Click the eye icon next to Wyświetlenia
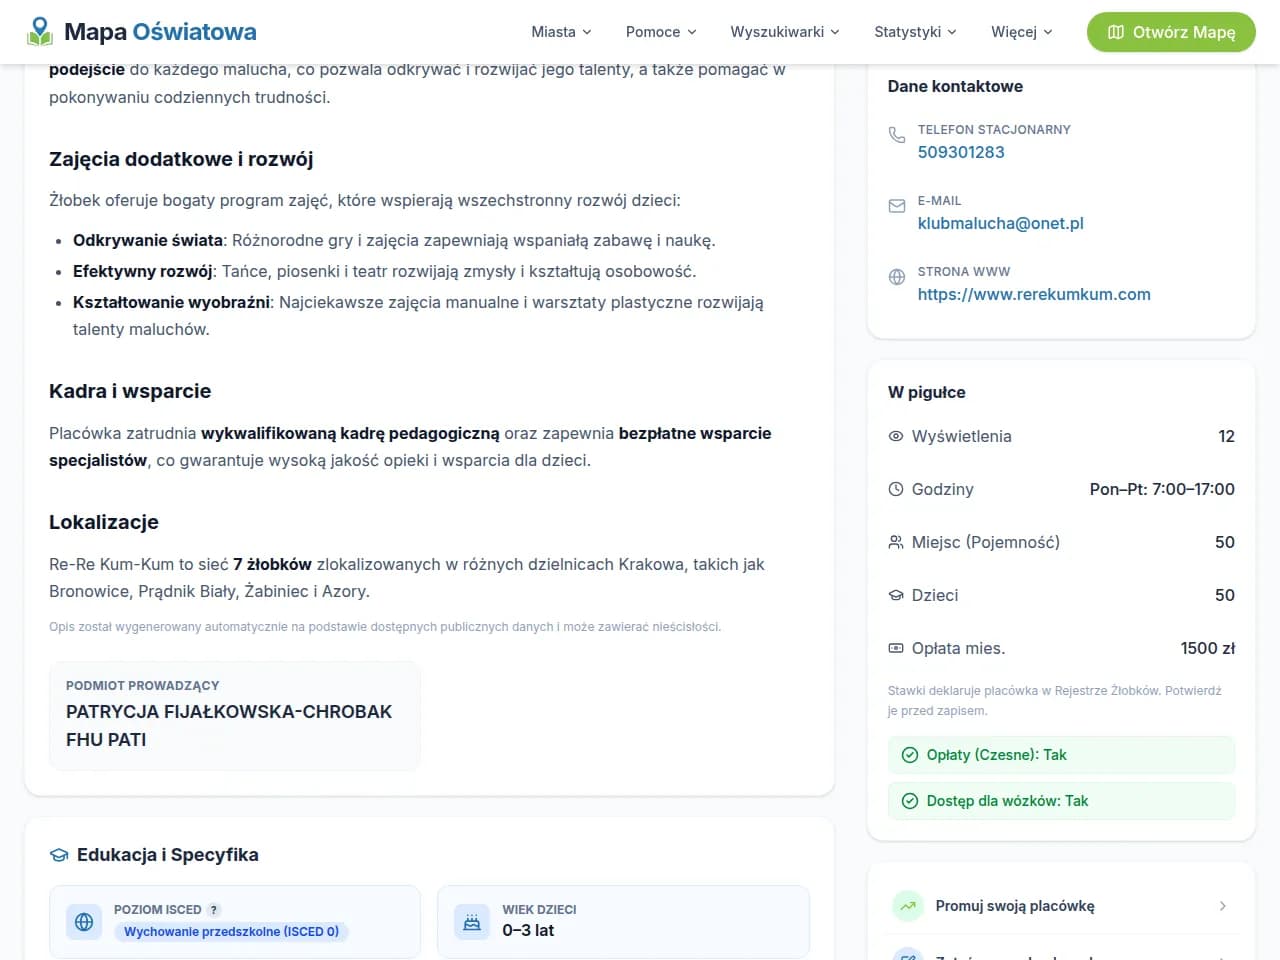Screen dimensions: 1280x960 896,436
